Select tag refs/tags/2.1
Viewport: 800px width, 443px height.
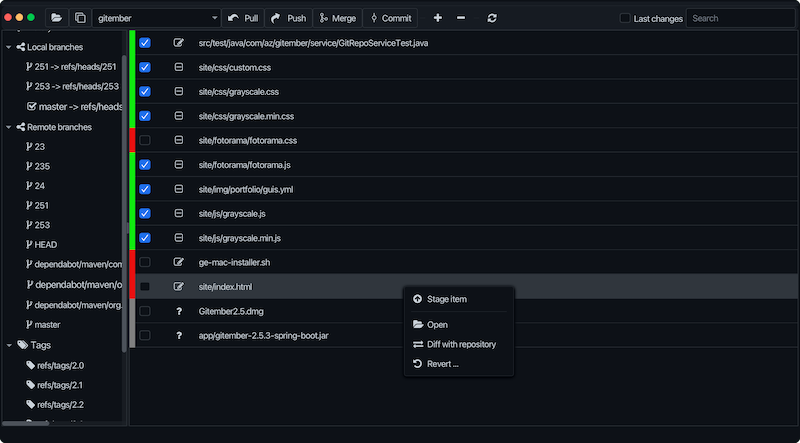tap(55, 385)
